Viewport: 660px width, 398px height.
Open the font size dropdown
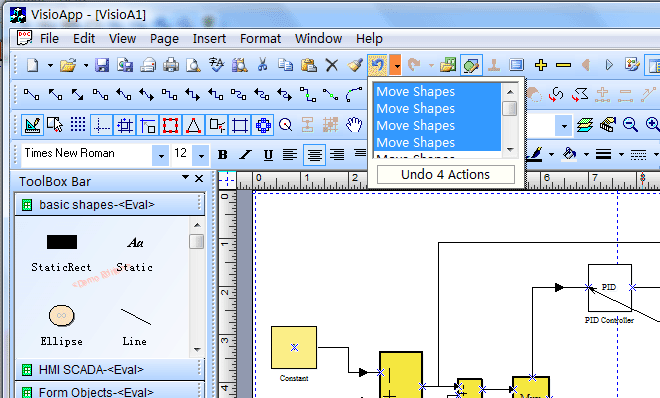(201, 156)
